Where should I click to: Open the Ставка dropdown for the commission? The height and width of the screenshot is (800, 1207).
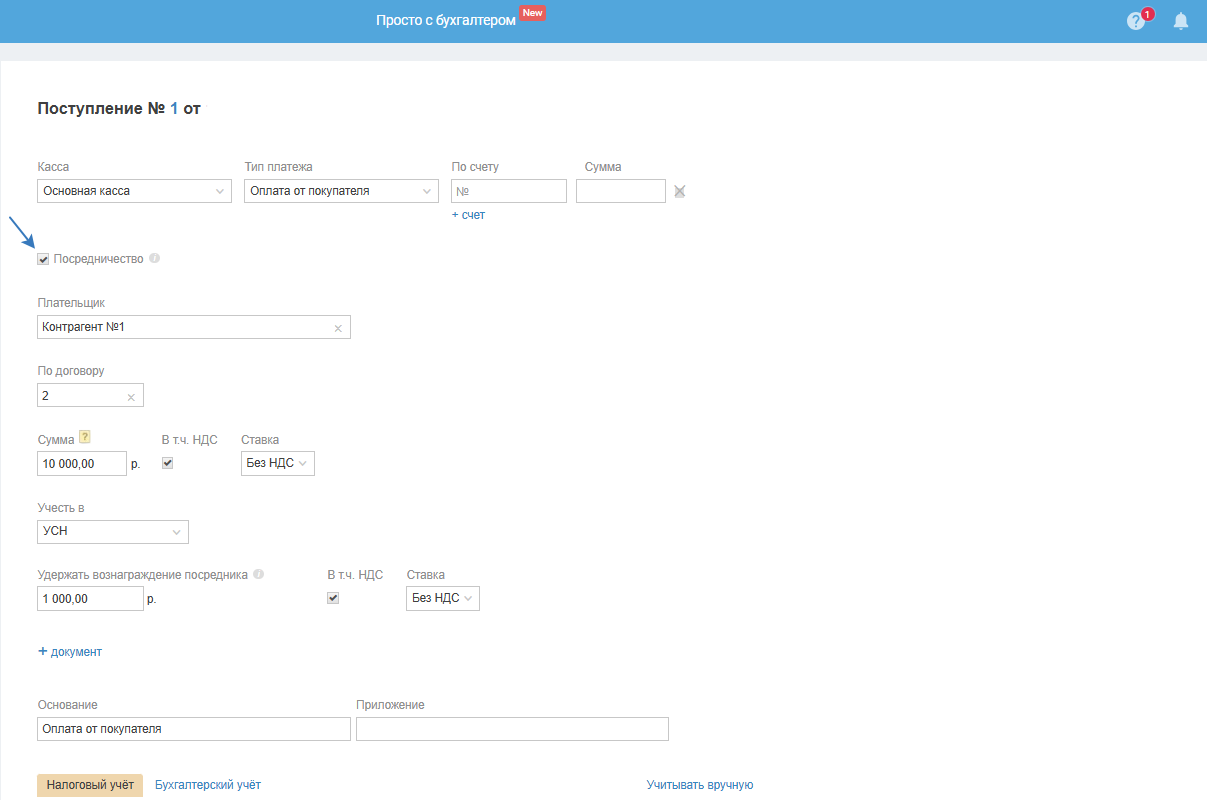coord(443,598)
